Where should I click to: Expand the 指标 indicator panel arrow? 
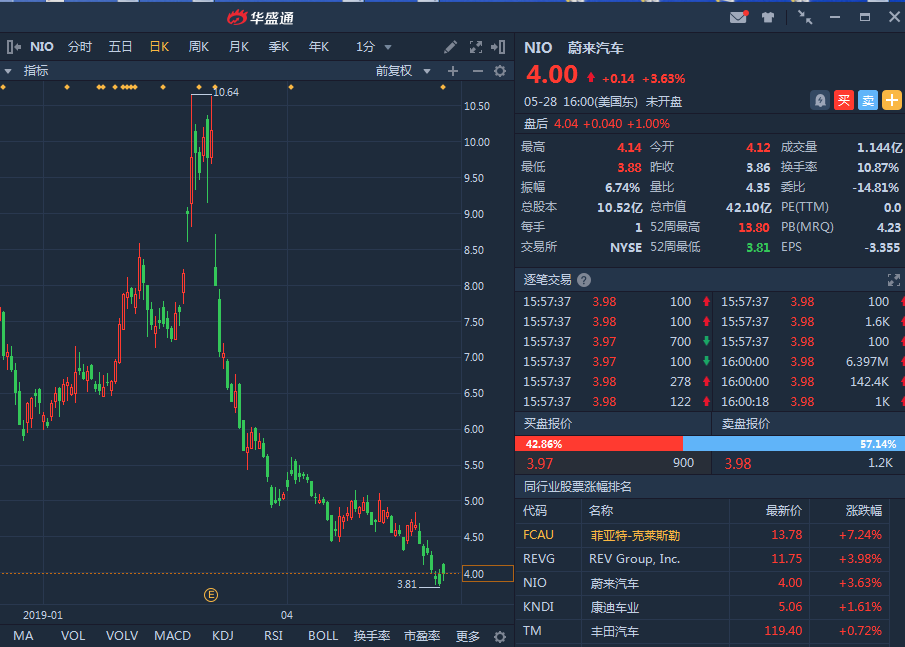pyautogui.click(x=7, y=71)
